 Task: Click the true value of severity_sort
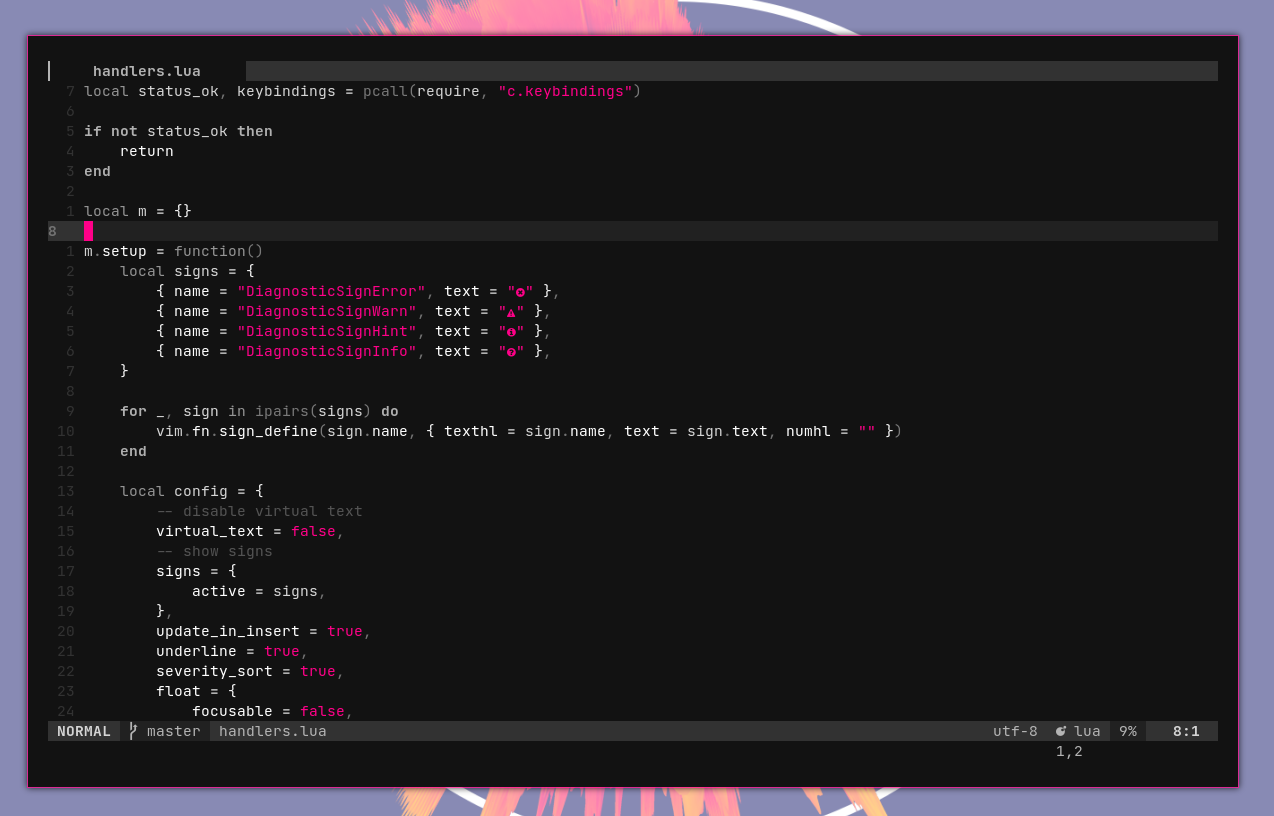pyautogui.click(x=317, y=671)
